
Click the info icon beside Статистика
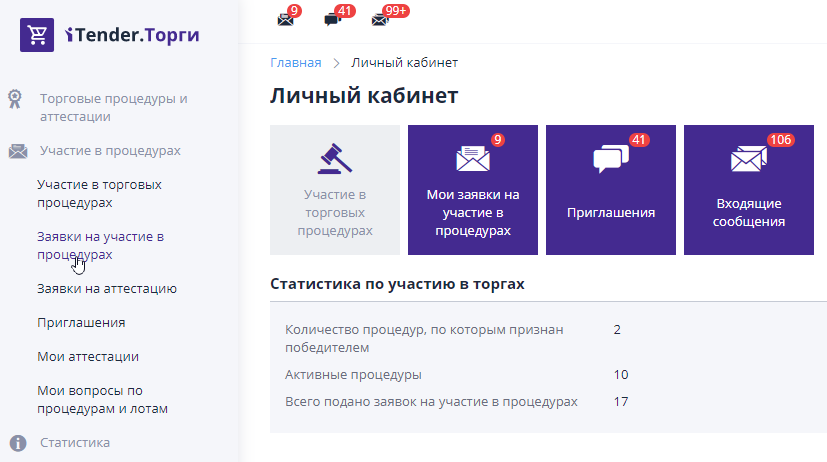click(x=17, y=442)
